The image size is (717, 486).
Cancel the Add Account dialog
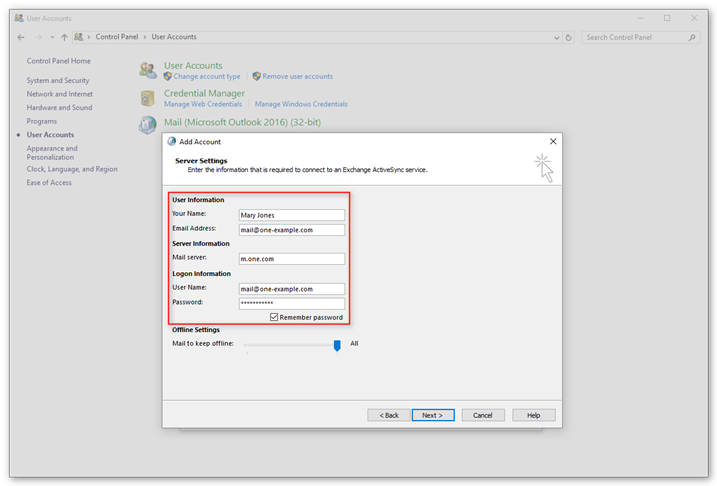(483, 415)
